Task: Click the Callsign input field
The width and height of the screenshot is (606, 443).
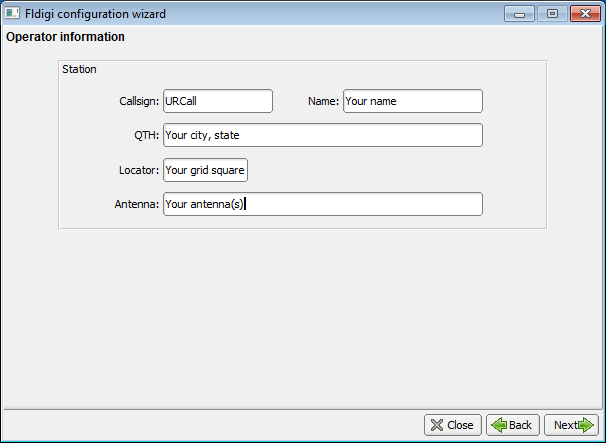Action: click(218, 101)
